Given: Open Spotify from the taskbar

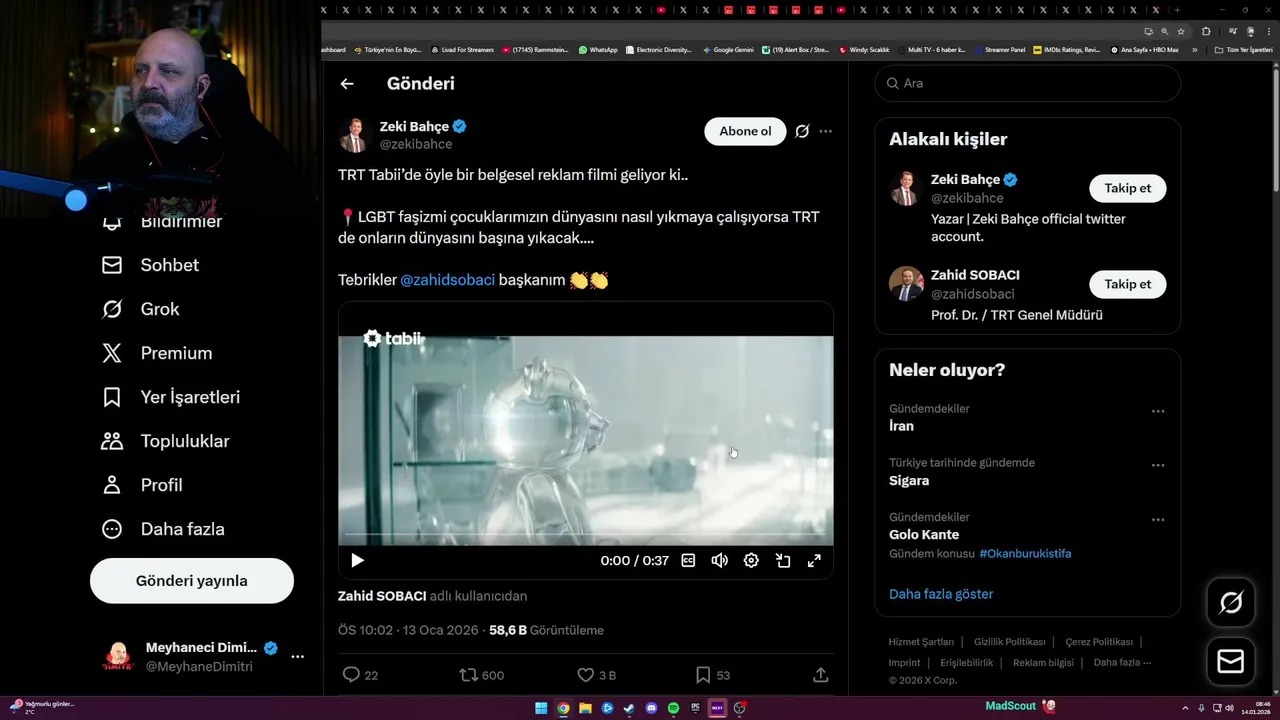Looking at the screenshot, I should [x=673, y=708].
